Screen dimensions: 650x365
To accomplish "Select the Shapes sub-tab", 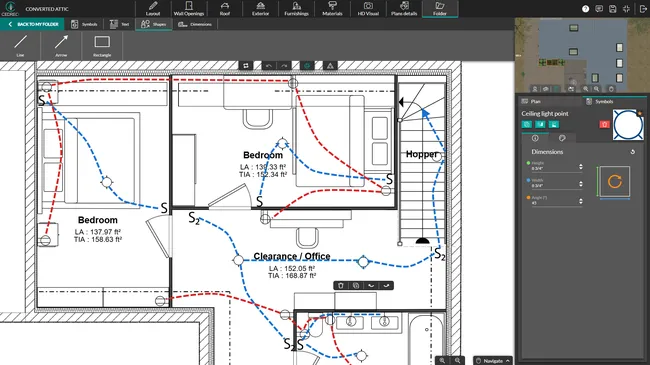I will point(154,24).
